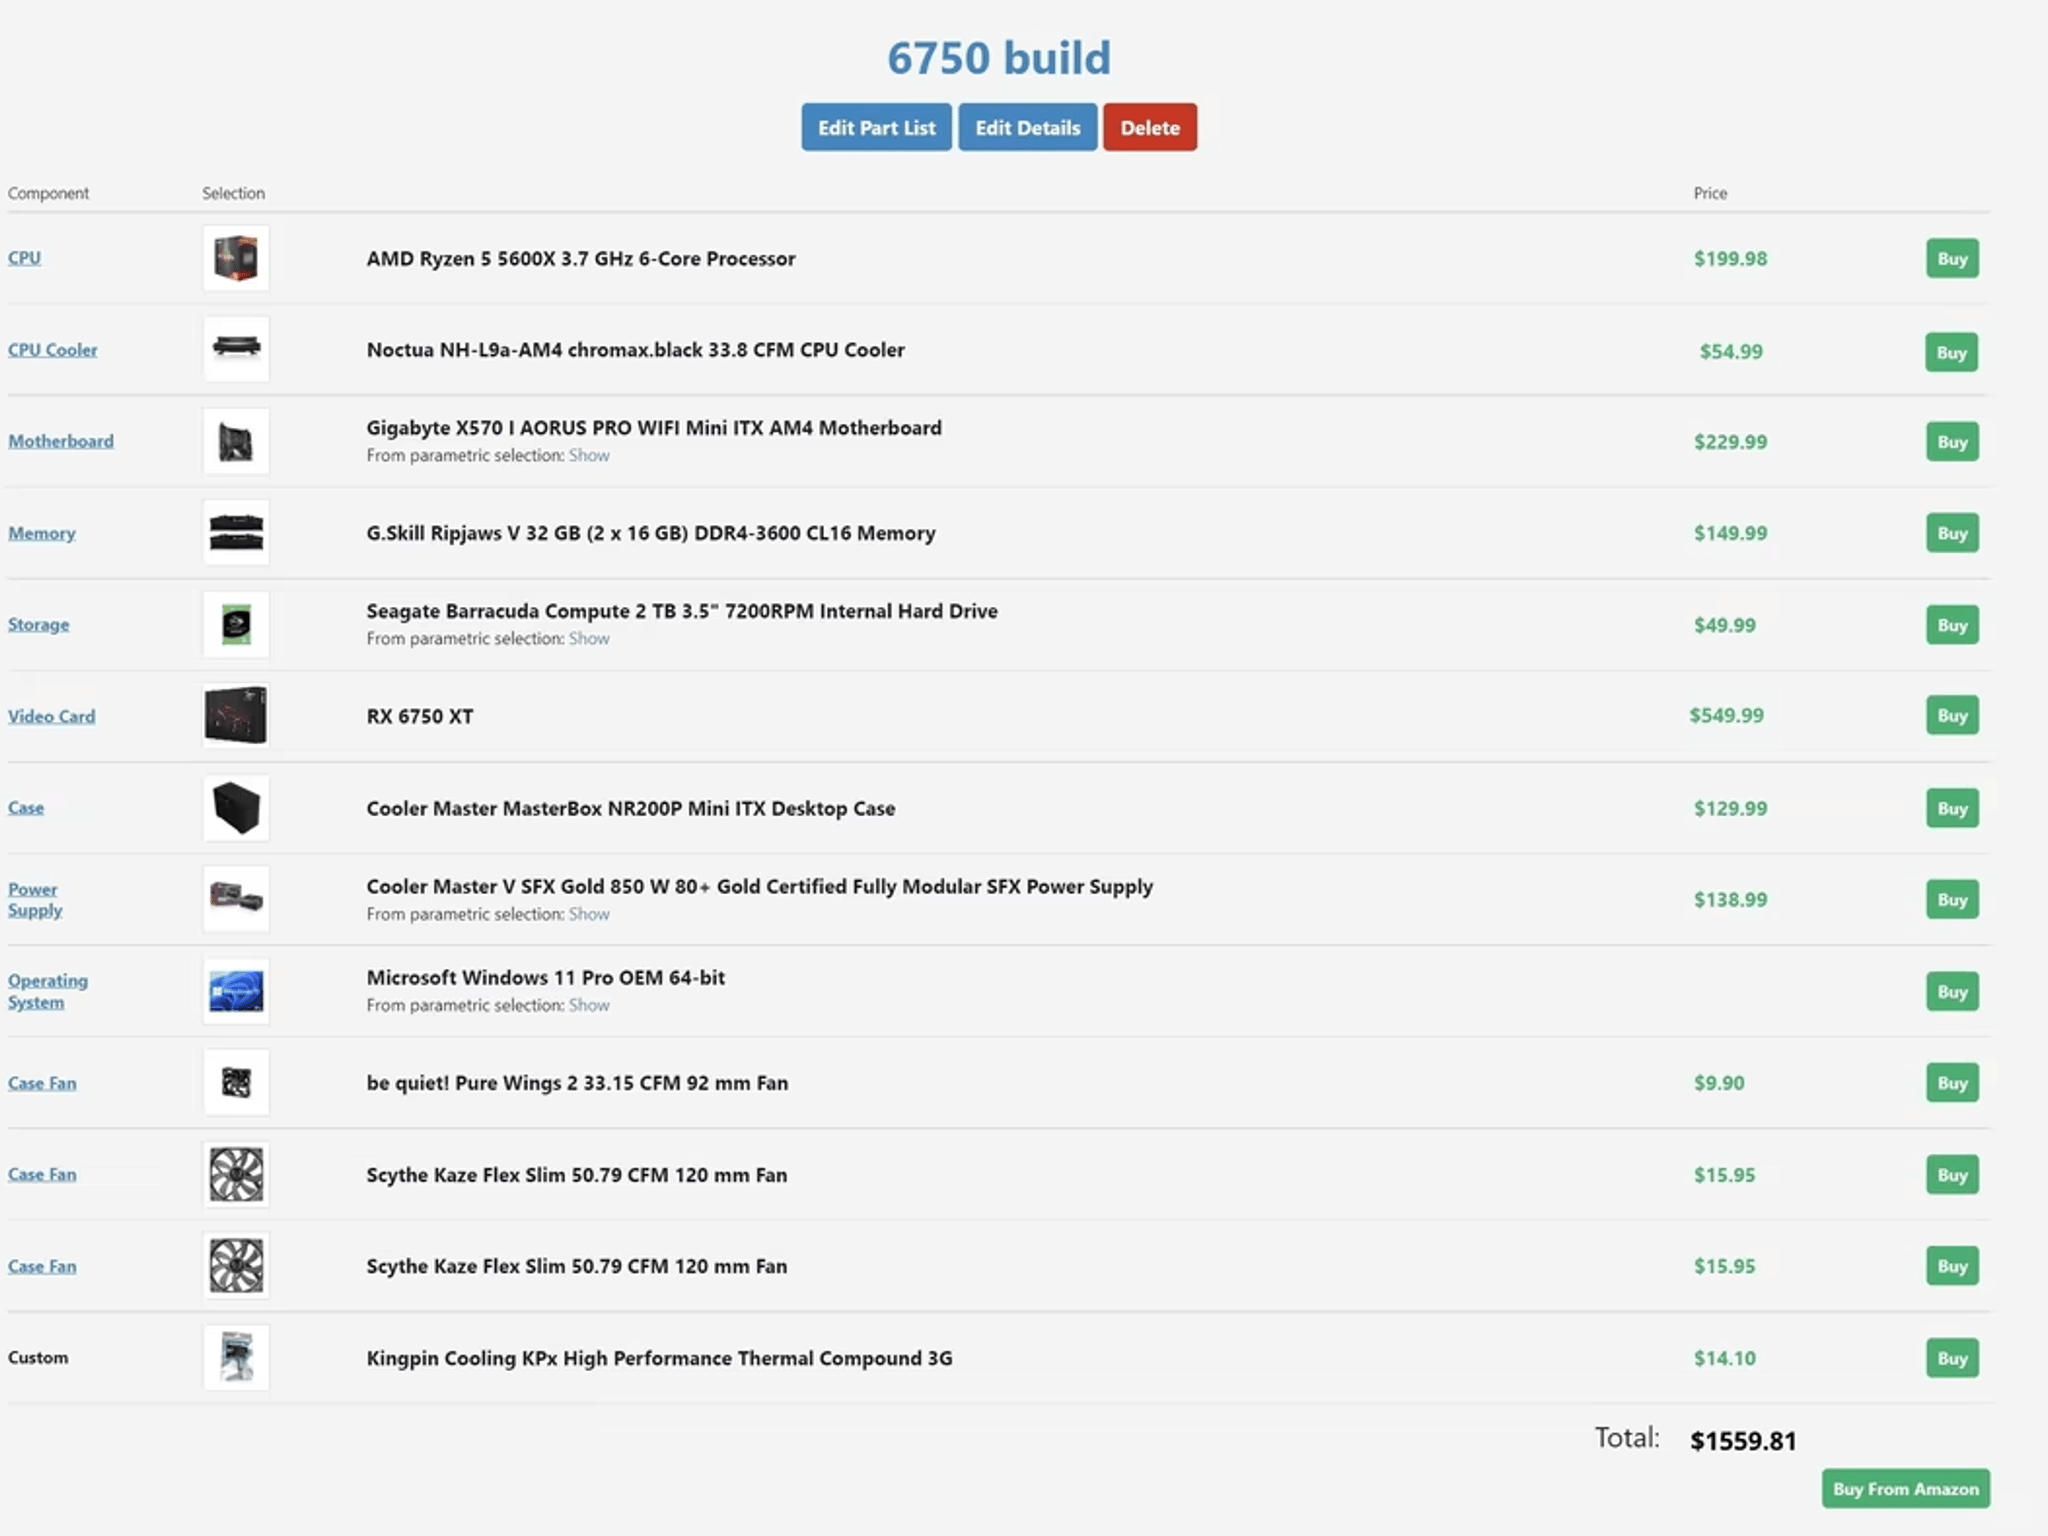Click the 6750 build title
This screenshot has width=2048, height=1536.
pyautogui.click(x=998, y=58)
